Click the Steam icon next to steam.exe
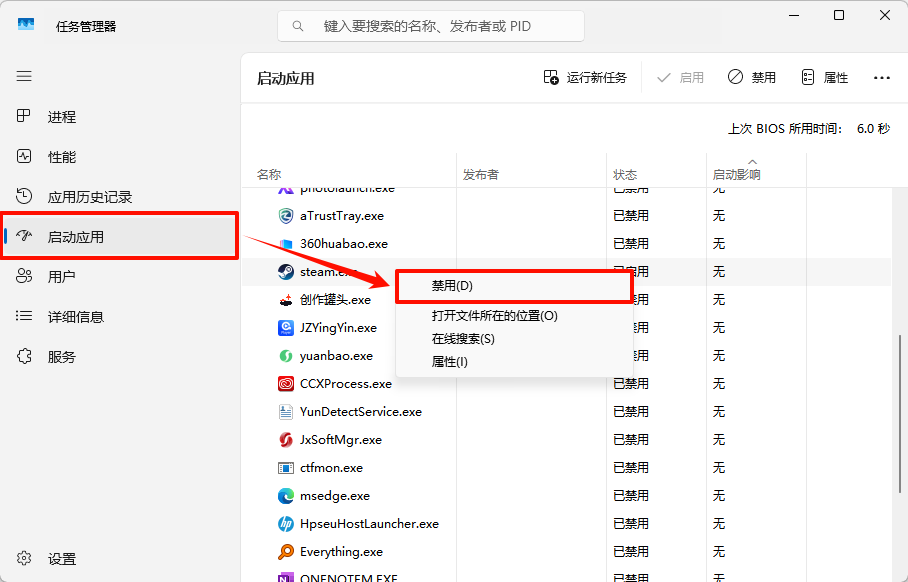This screenshot has width=908, height=582. [x=287, y=271]
